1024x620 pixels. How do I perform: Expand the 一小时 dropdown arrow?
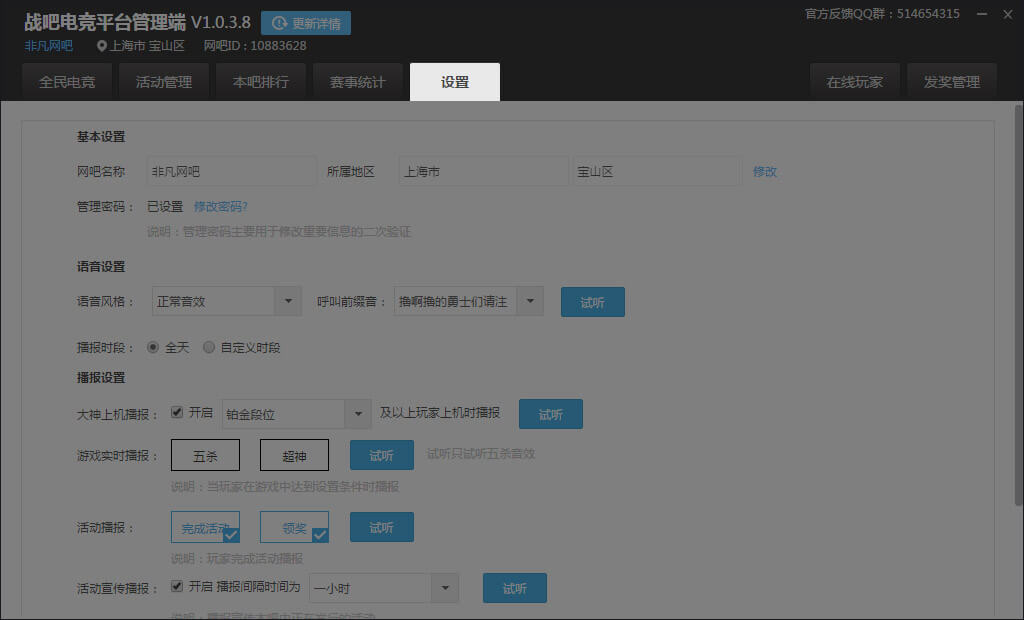pyautogui.click(x=445, y=588)
